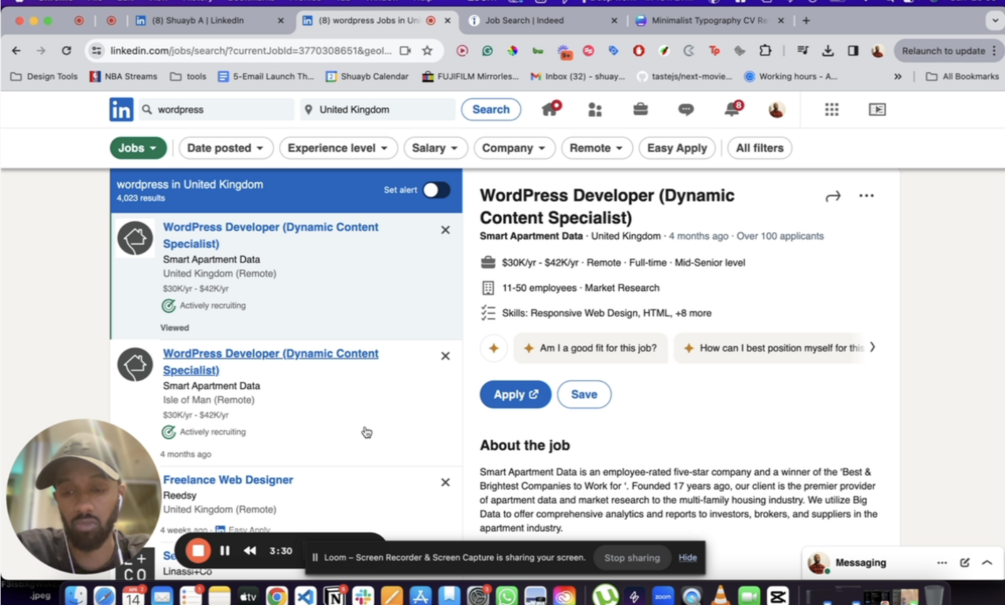Enable Easy Apply filter
Viewport: 1005px width, 605px height.
tap(677, 148)
